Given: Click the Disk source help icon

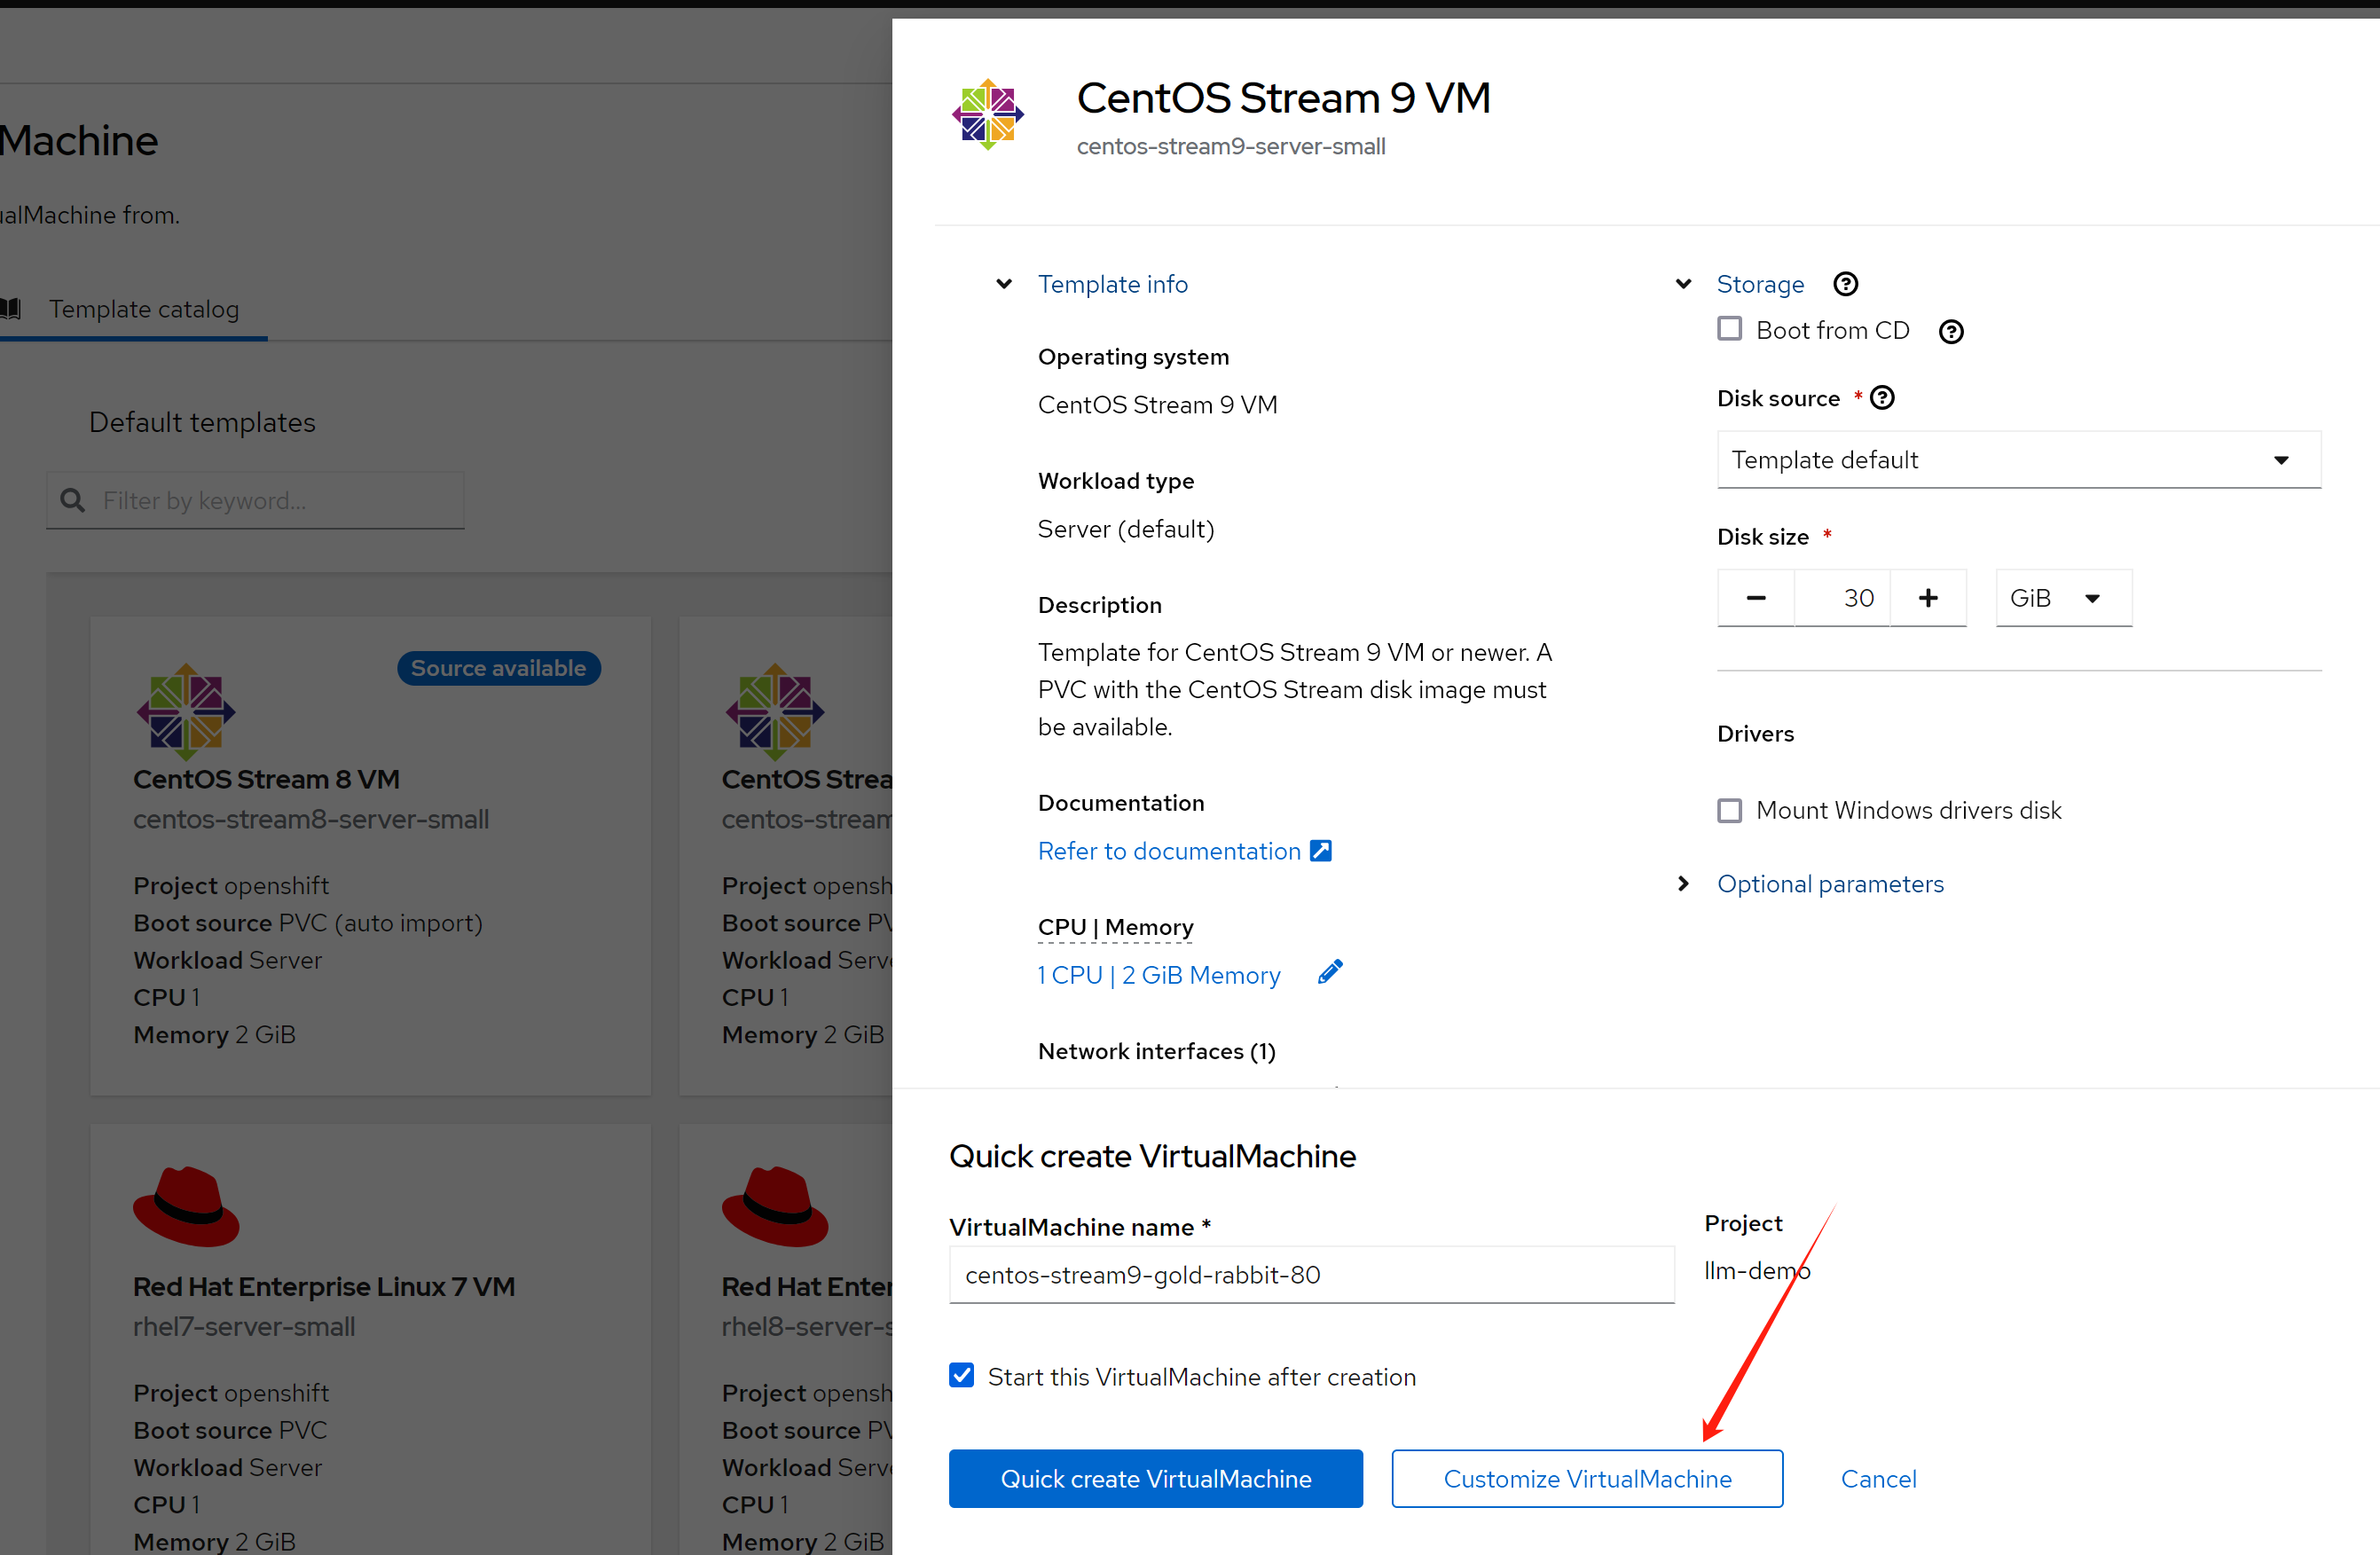Looking at the screenshot, I should (x=1882, y=398).
